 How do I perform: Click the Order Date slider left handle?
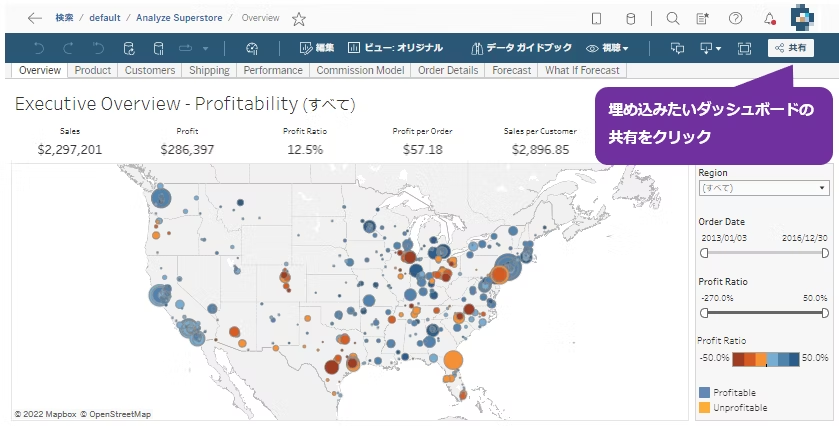point(704,253)
